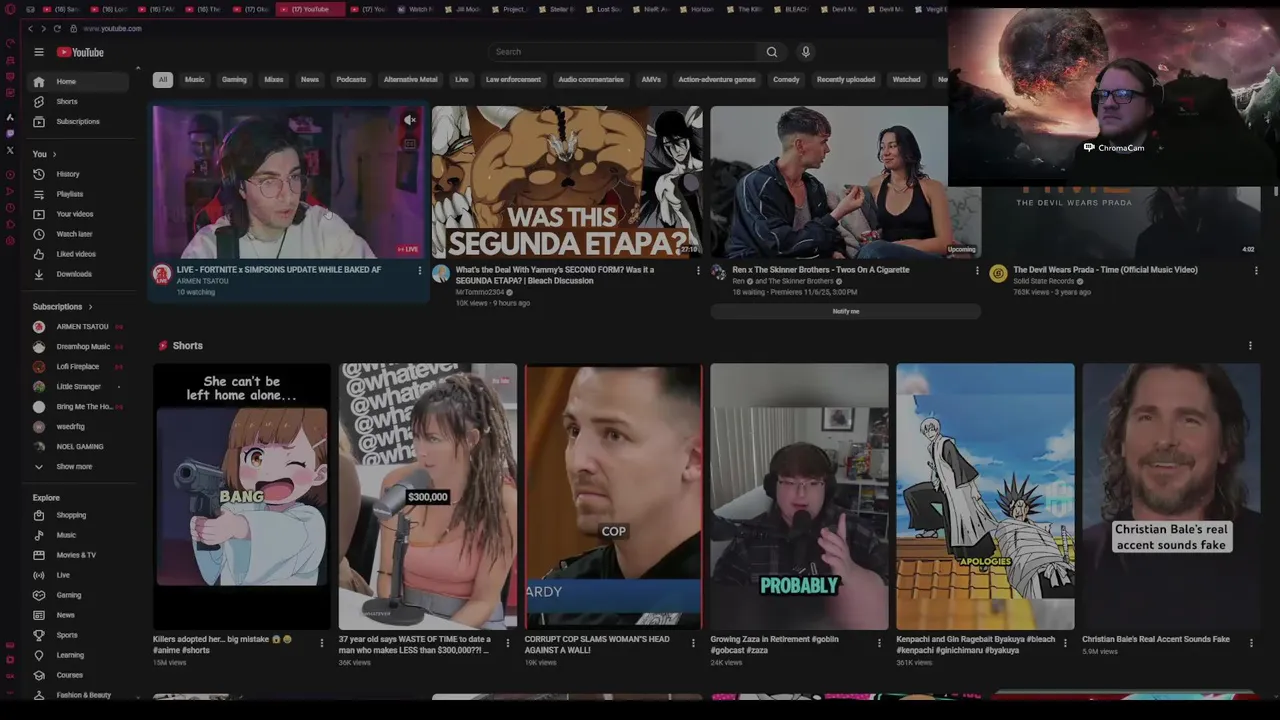Screen dimensions: 1280x720
Task: Select the All filter chip
Action: click(x=162, y=80)
